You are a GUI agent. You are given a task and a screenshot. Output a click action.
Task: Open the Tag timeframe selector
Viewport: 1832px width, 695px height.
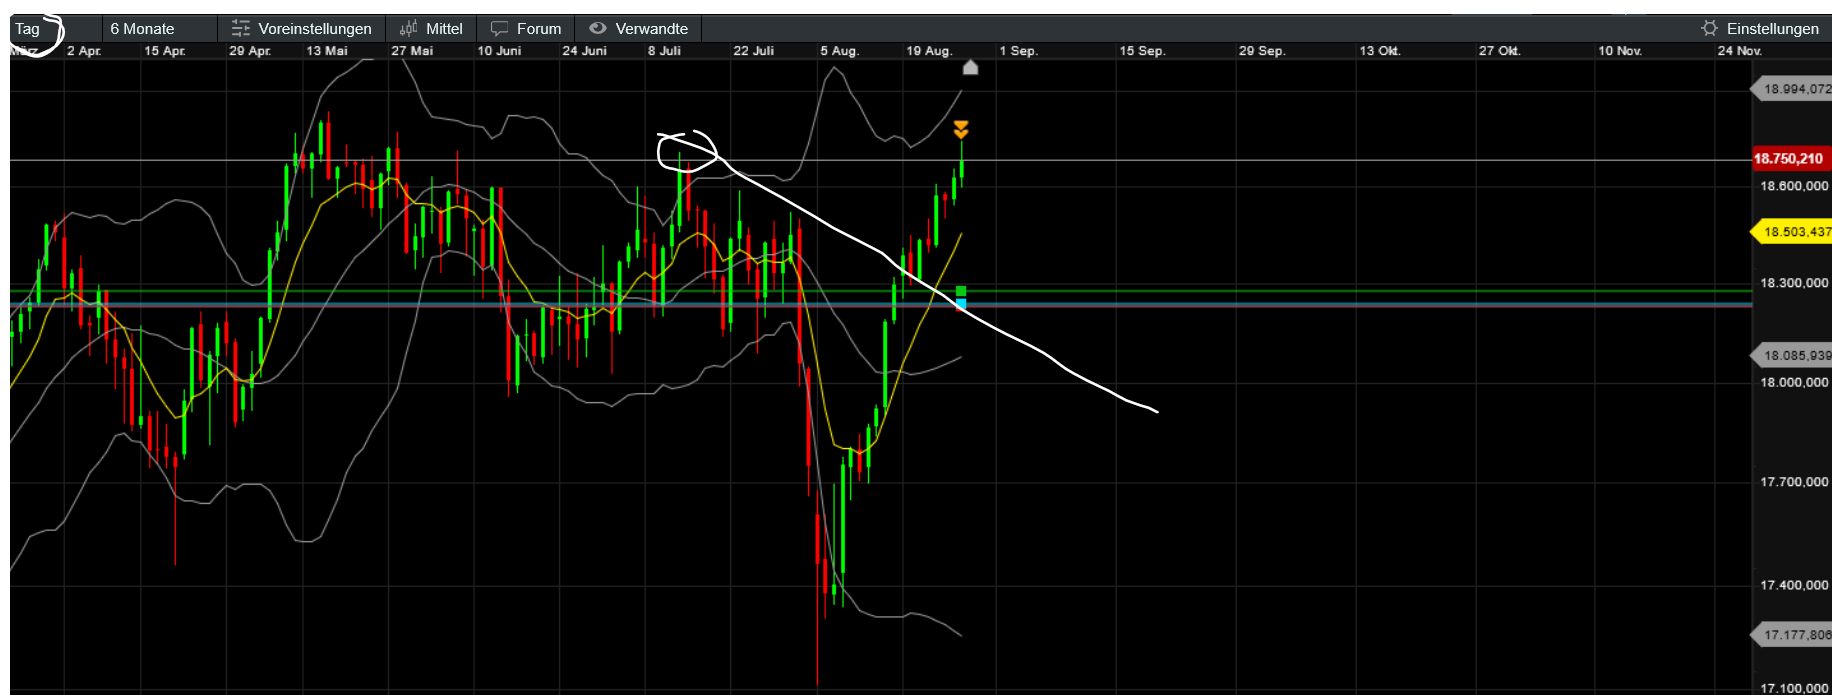[55, 29]
